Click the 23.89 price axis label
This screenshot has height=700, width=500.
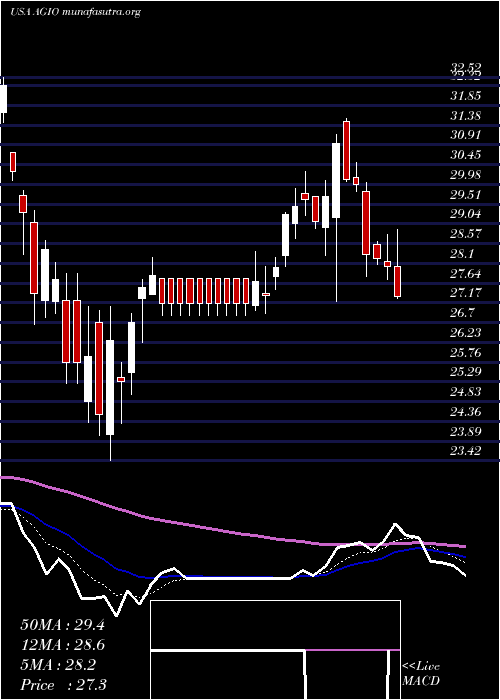(x=467, y=431)
